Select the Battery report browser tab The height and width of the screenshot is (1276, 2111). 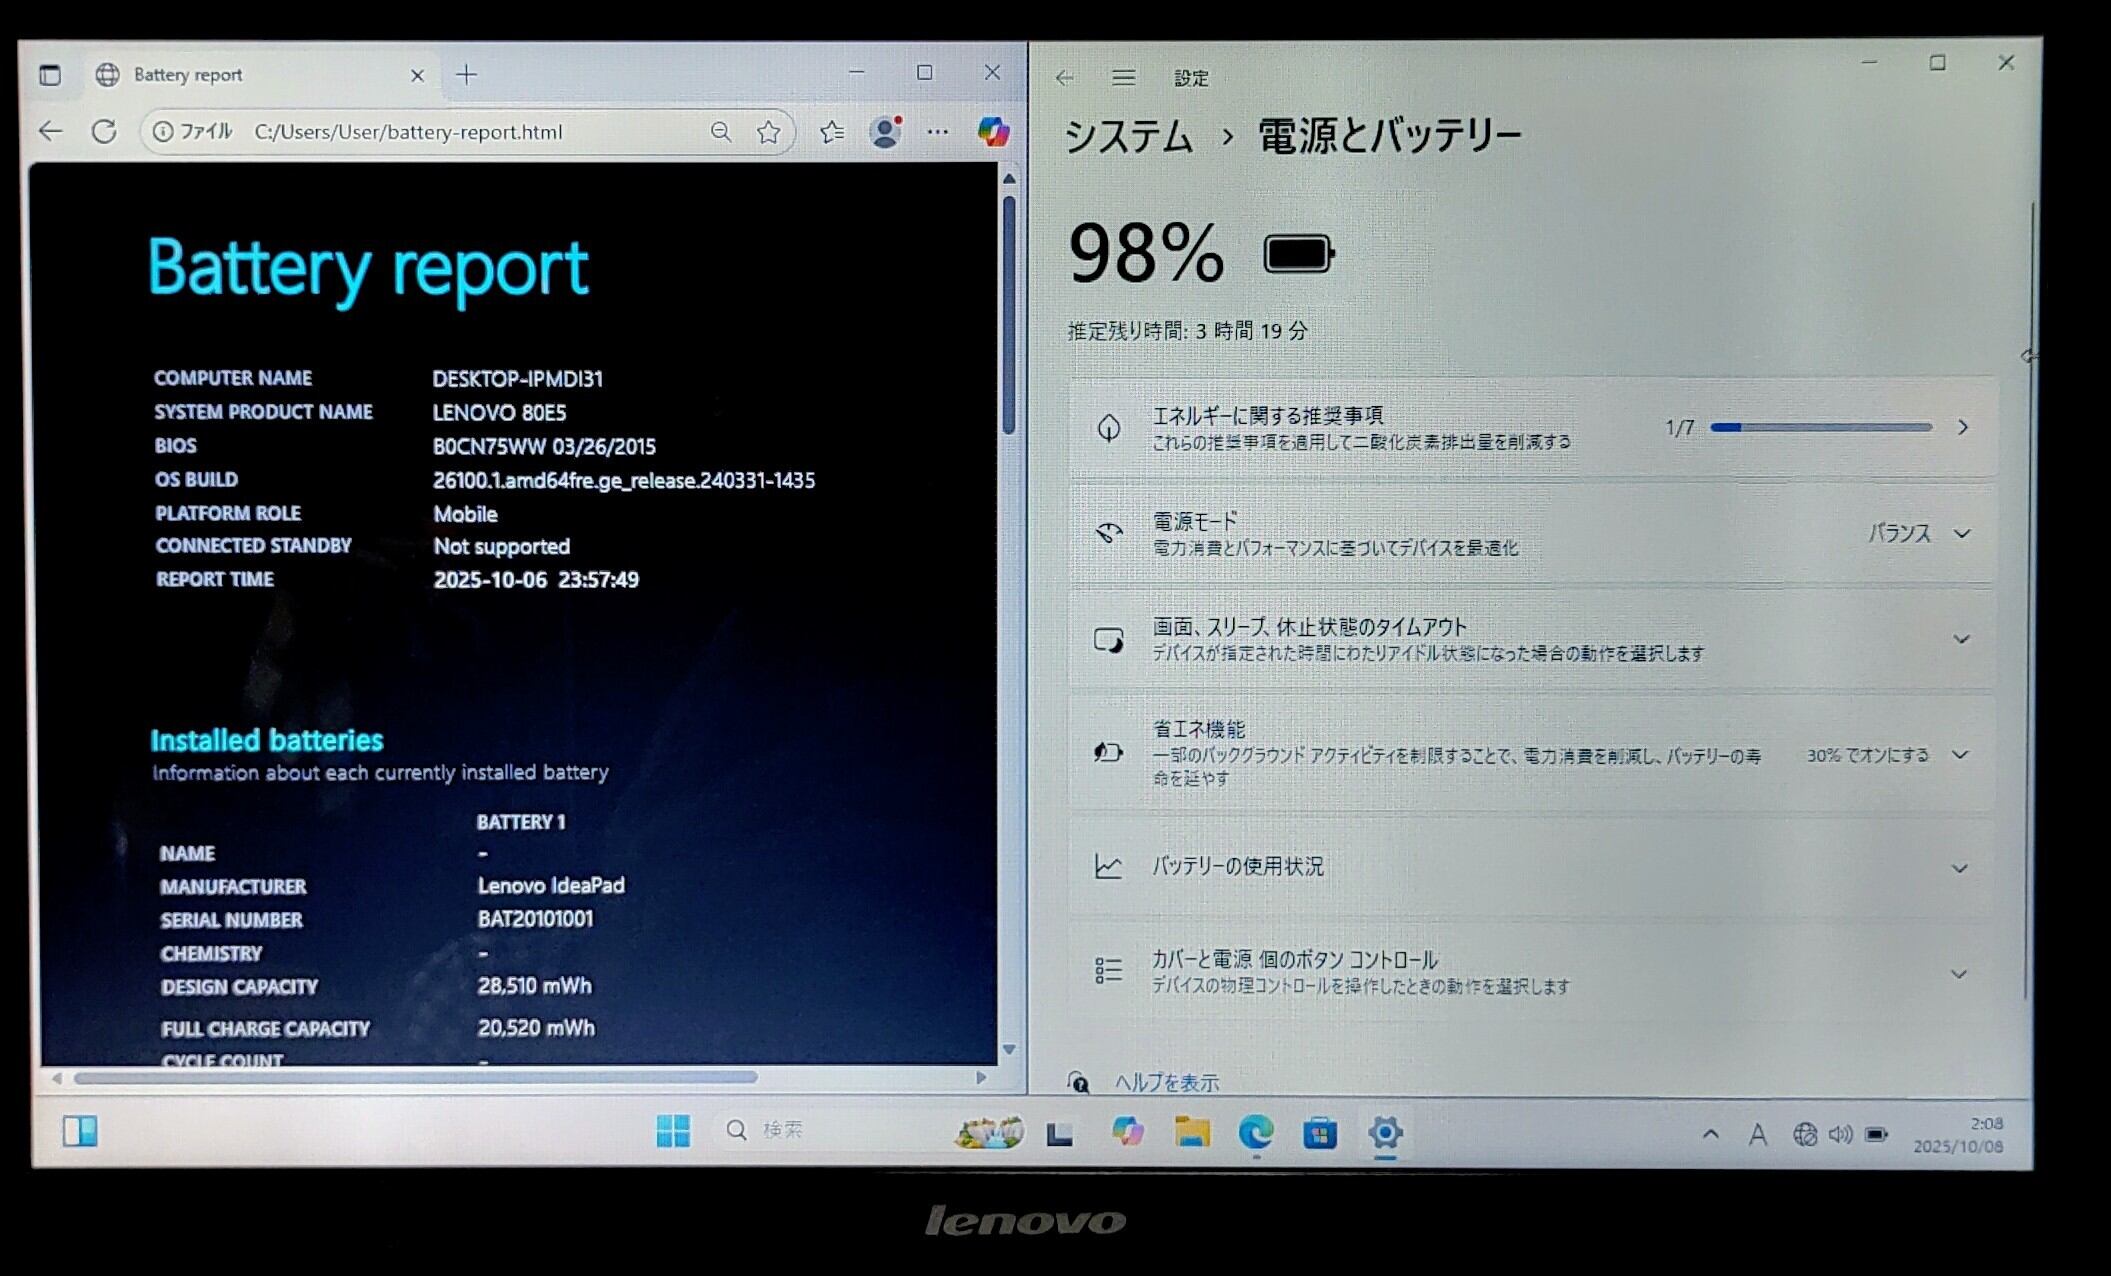[188, 75]
